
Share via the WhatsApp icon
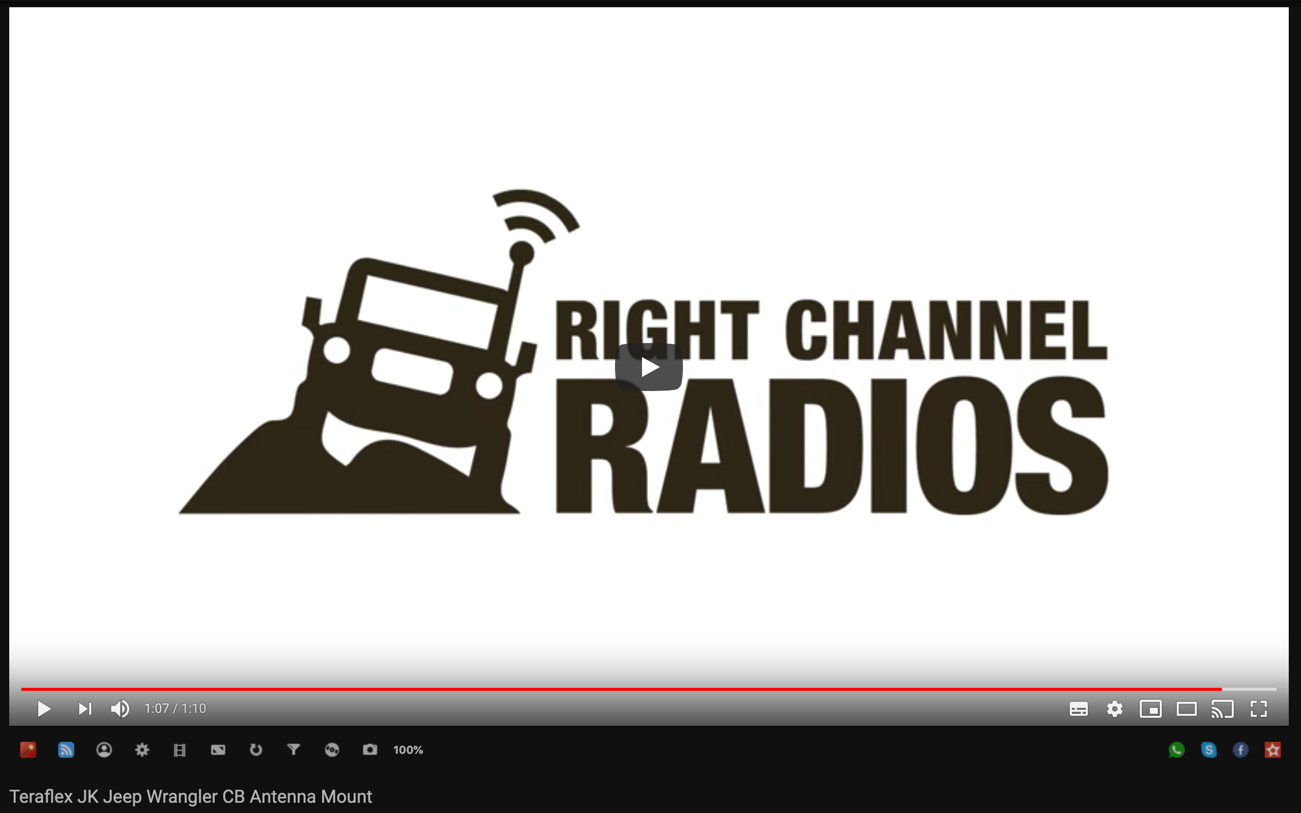1177,750
